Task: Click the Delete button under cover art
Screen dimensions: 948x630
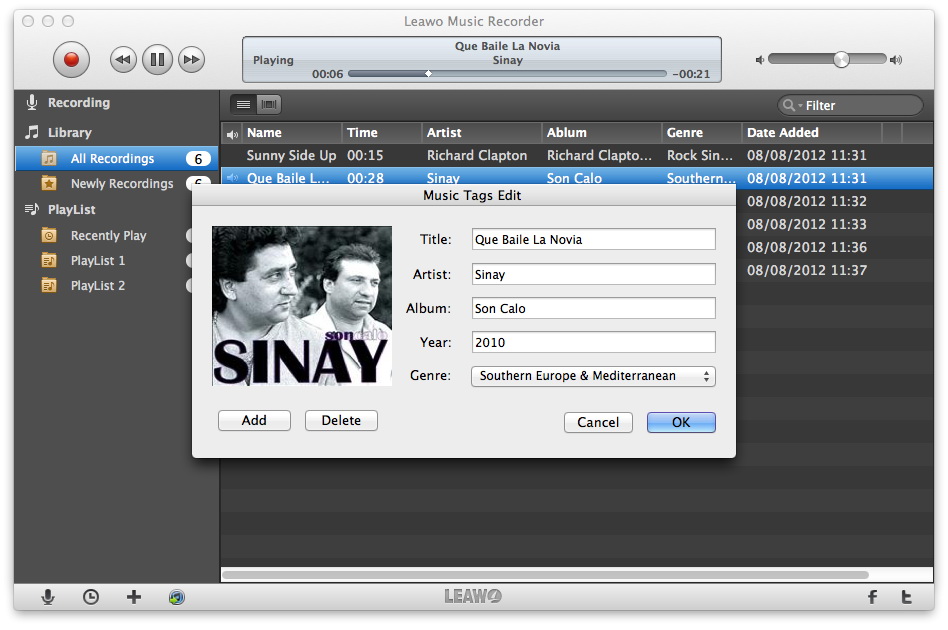Action: [341, 421]
